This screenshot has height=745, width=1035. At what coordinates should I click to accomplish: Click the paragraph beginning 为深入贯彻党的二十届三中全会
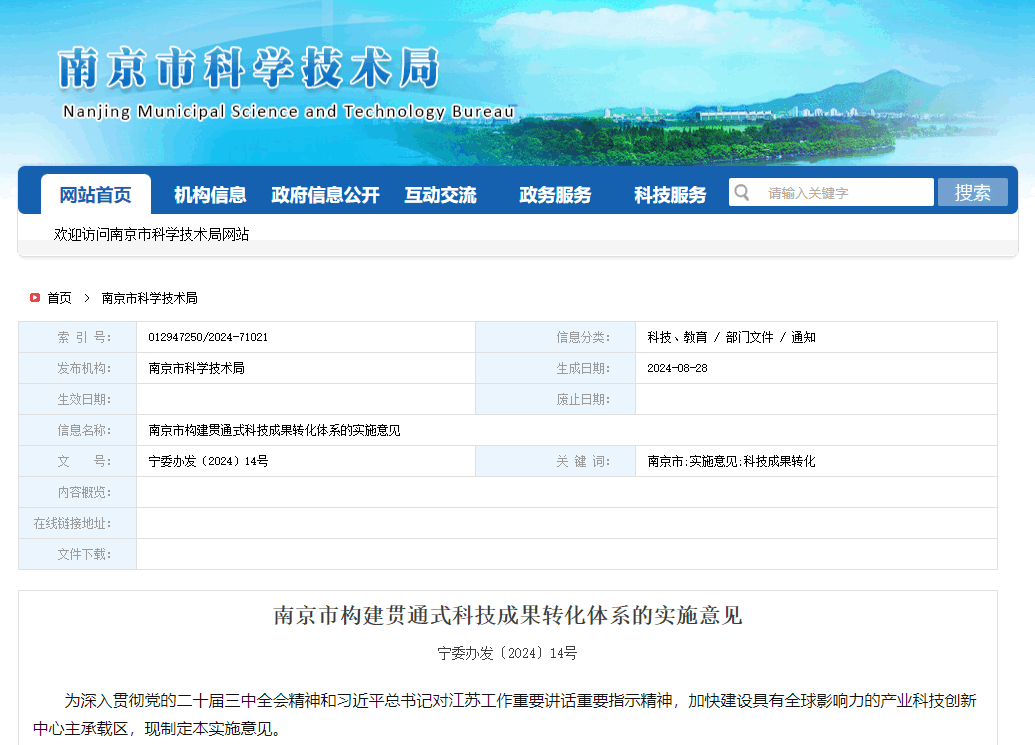pyautogui.click(x=505, y=715)
